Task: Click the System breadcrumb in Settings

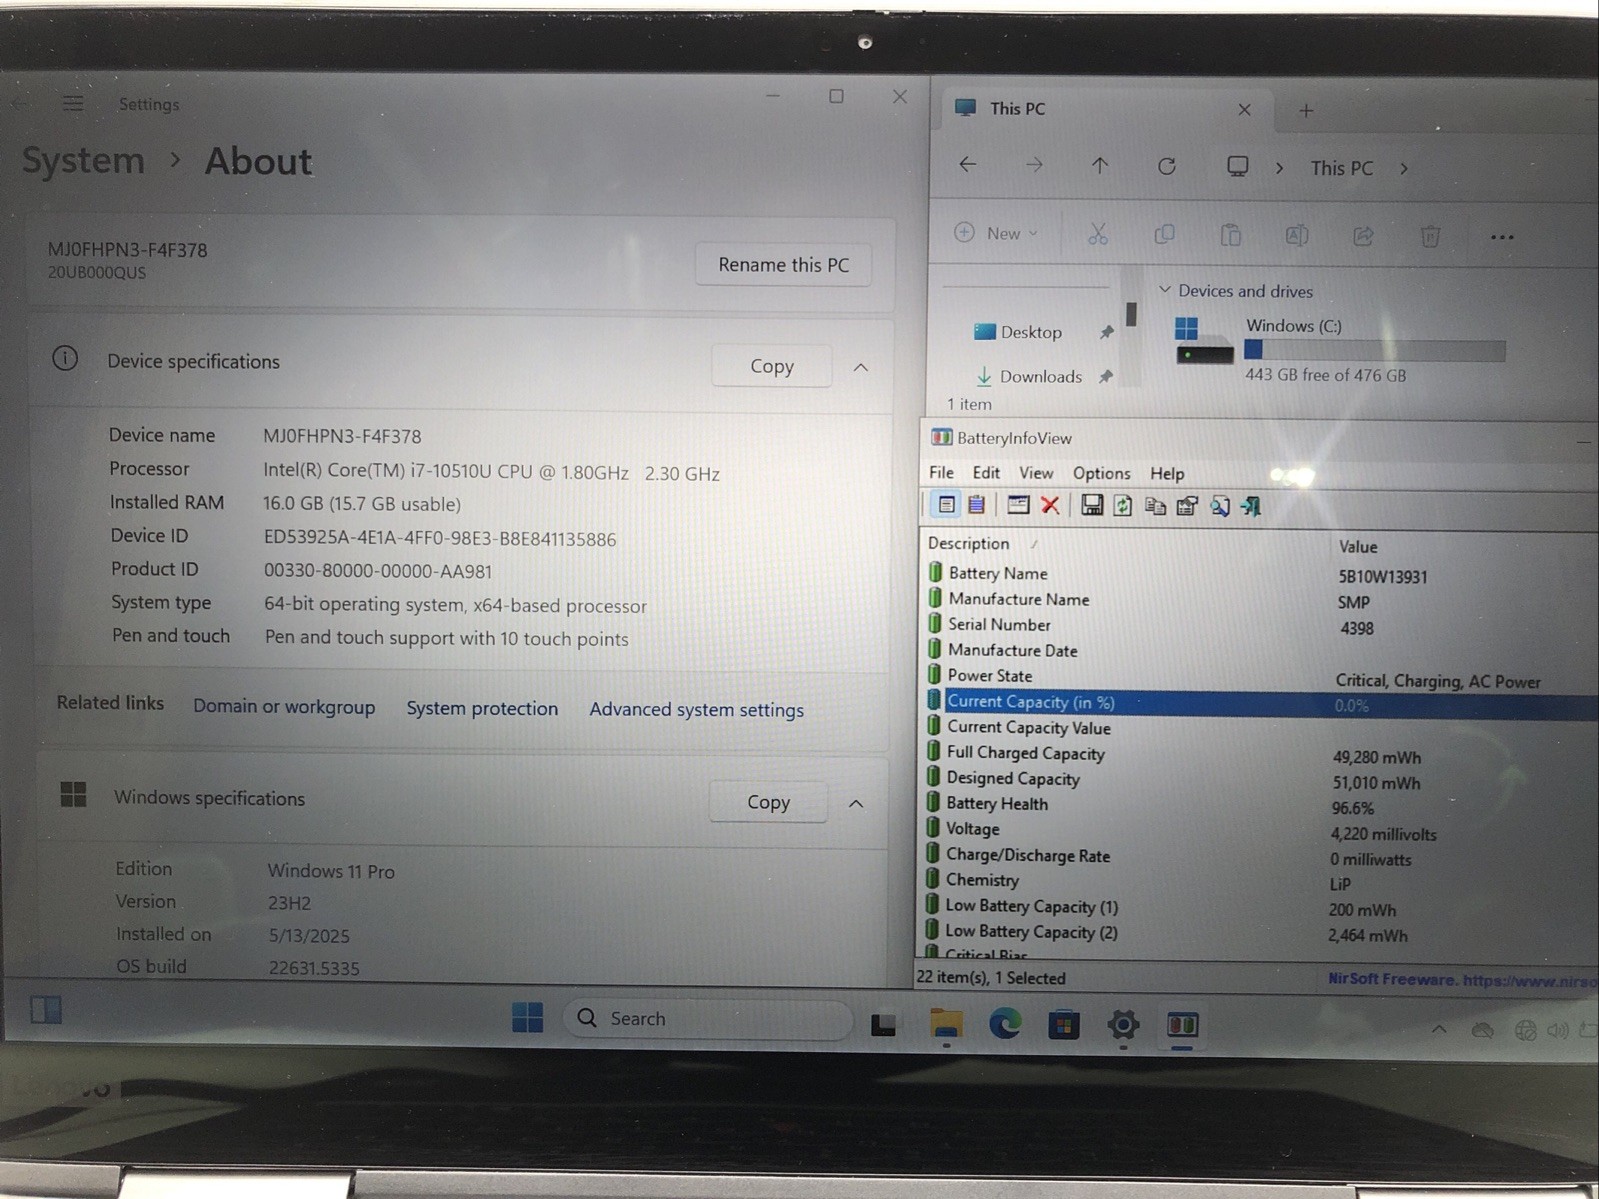Action: (83, 160)
